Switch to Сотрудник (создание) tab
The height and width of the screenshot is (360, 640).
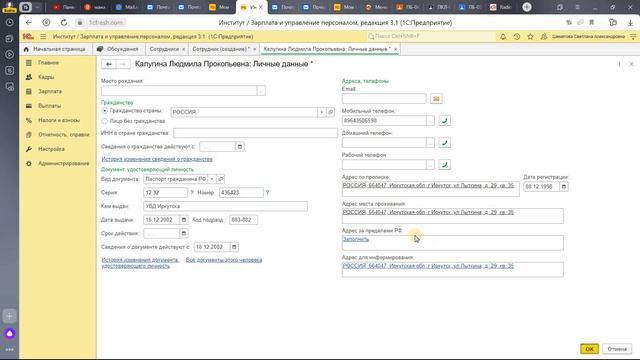tap(221, 49)
